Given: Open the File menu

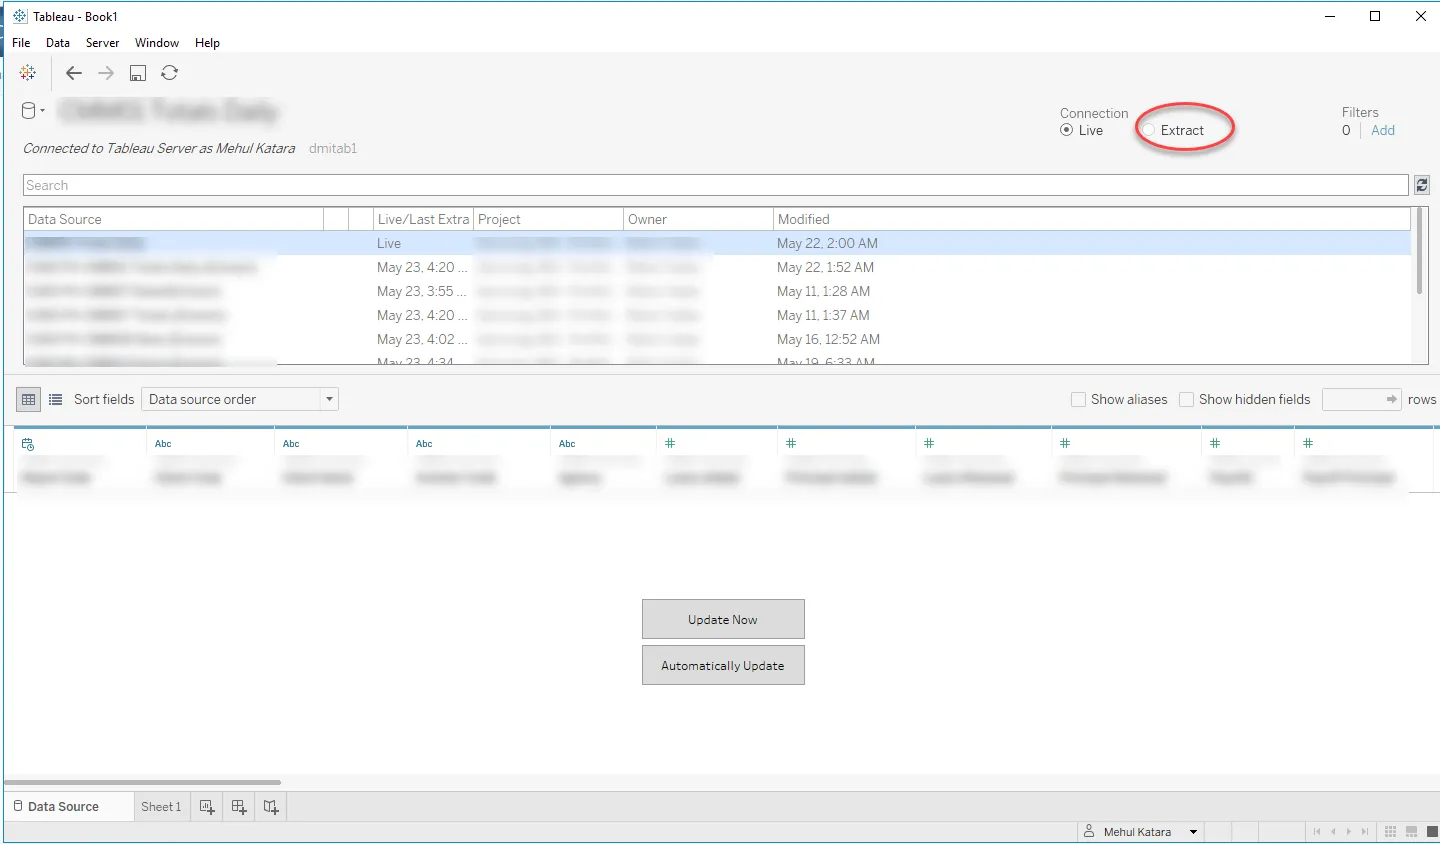Looking at the screenshot, I should click(x=21, y=43).
